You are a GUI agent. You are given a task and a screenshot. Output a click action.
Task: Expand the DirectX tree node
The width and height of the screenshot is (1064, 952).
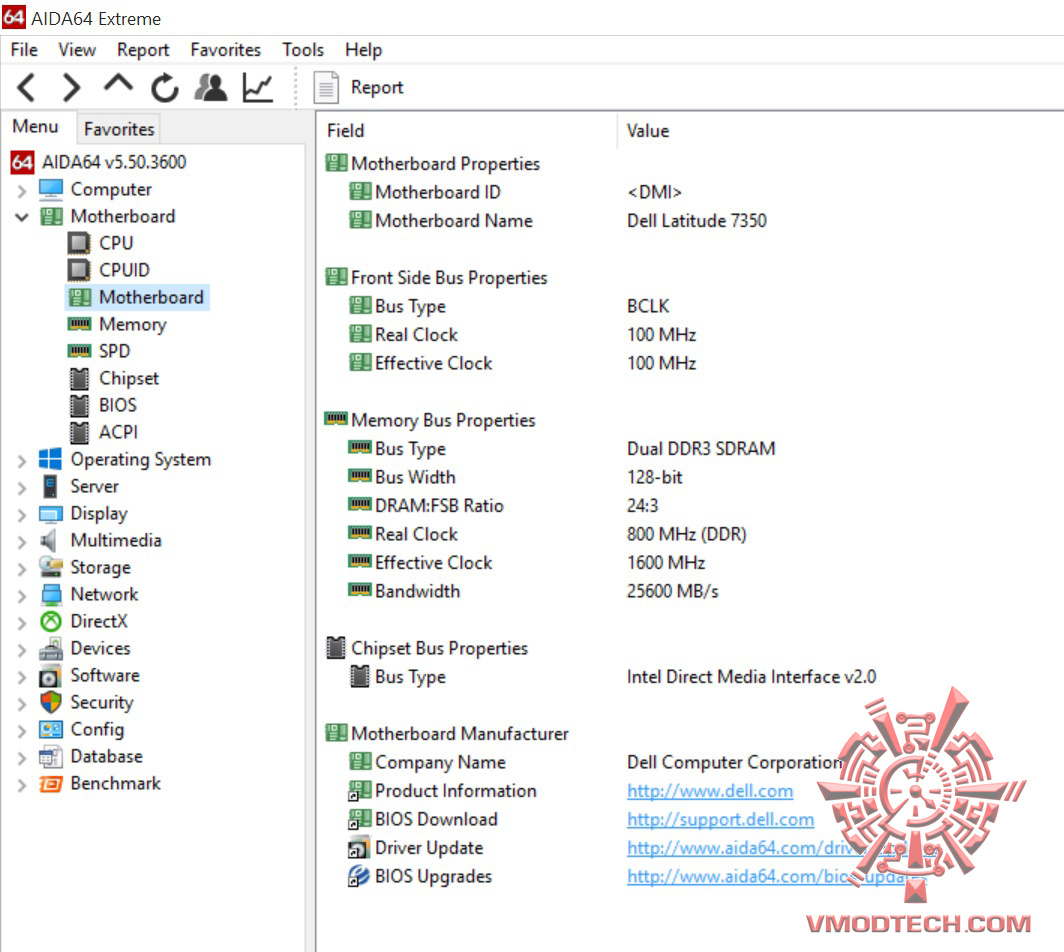tap(22, 623)
